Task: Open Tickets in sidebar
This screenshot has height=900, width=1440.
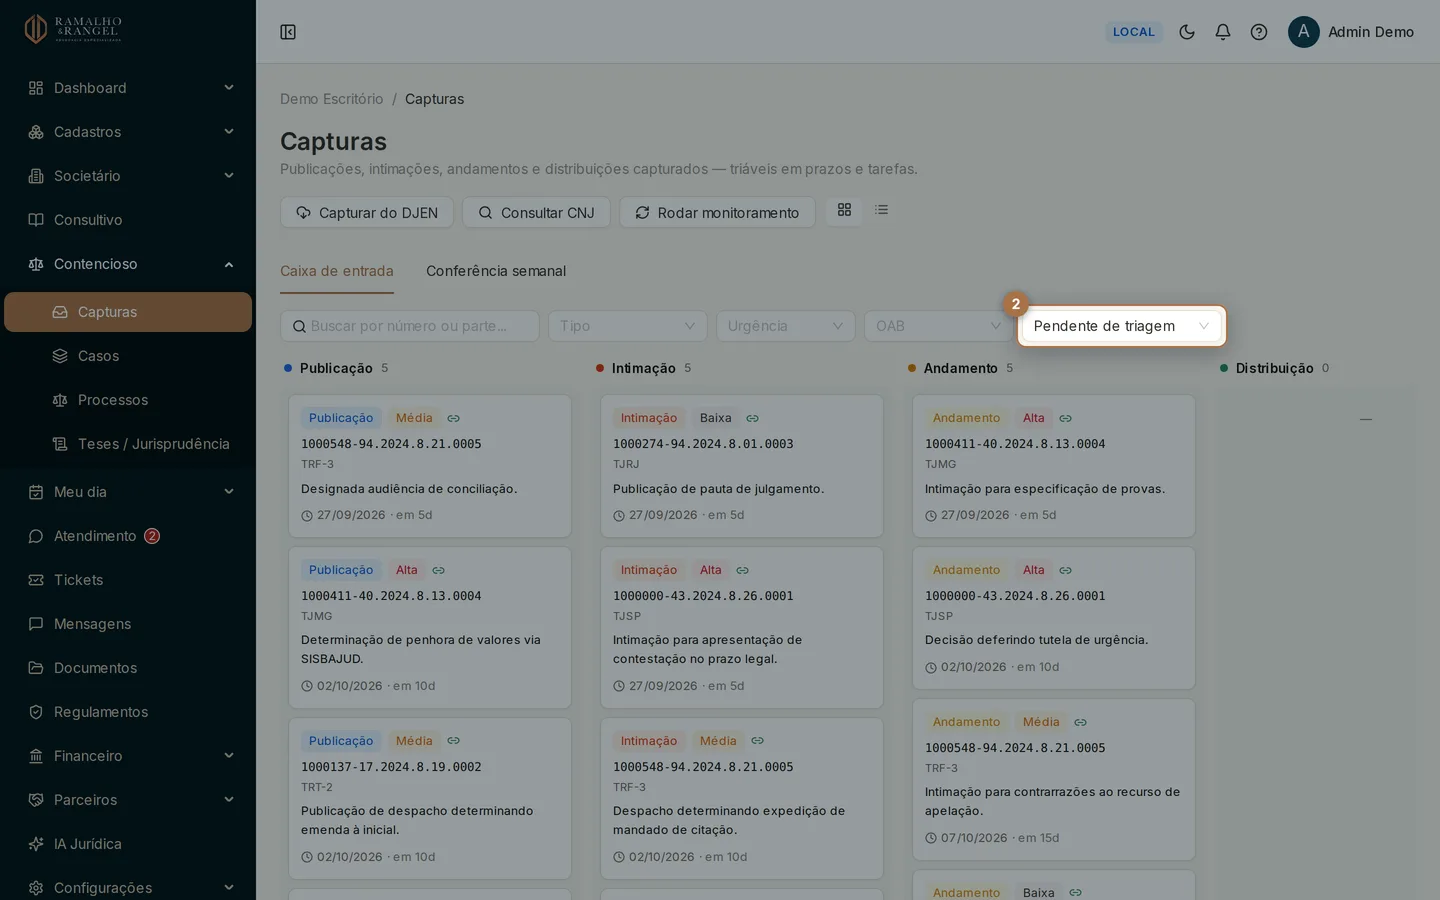Action: [x=128, y=580]
